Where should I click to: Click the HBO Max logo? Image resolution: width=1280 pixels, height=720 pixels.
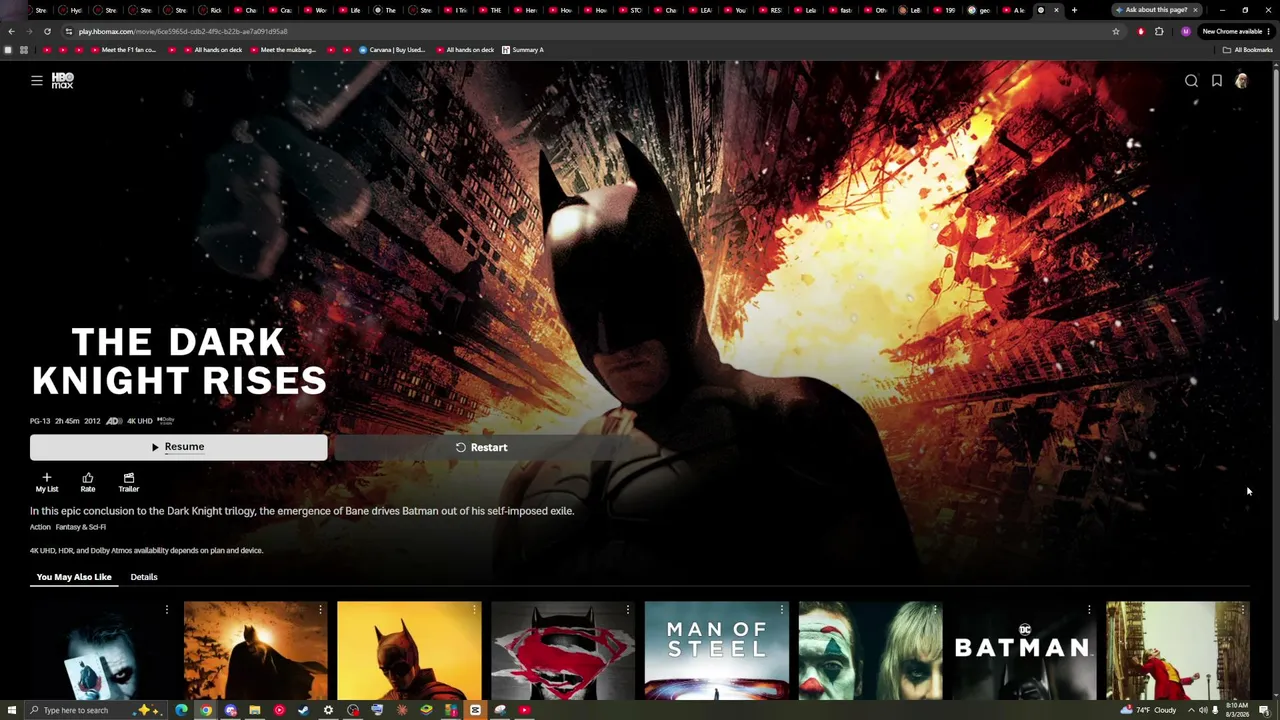click(63, 81)
